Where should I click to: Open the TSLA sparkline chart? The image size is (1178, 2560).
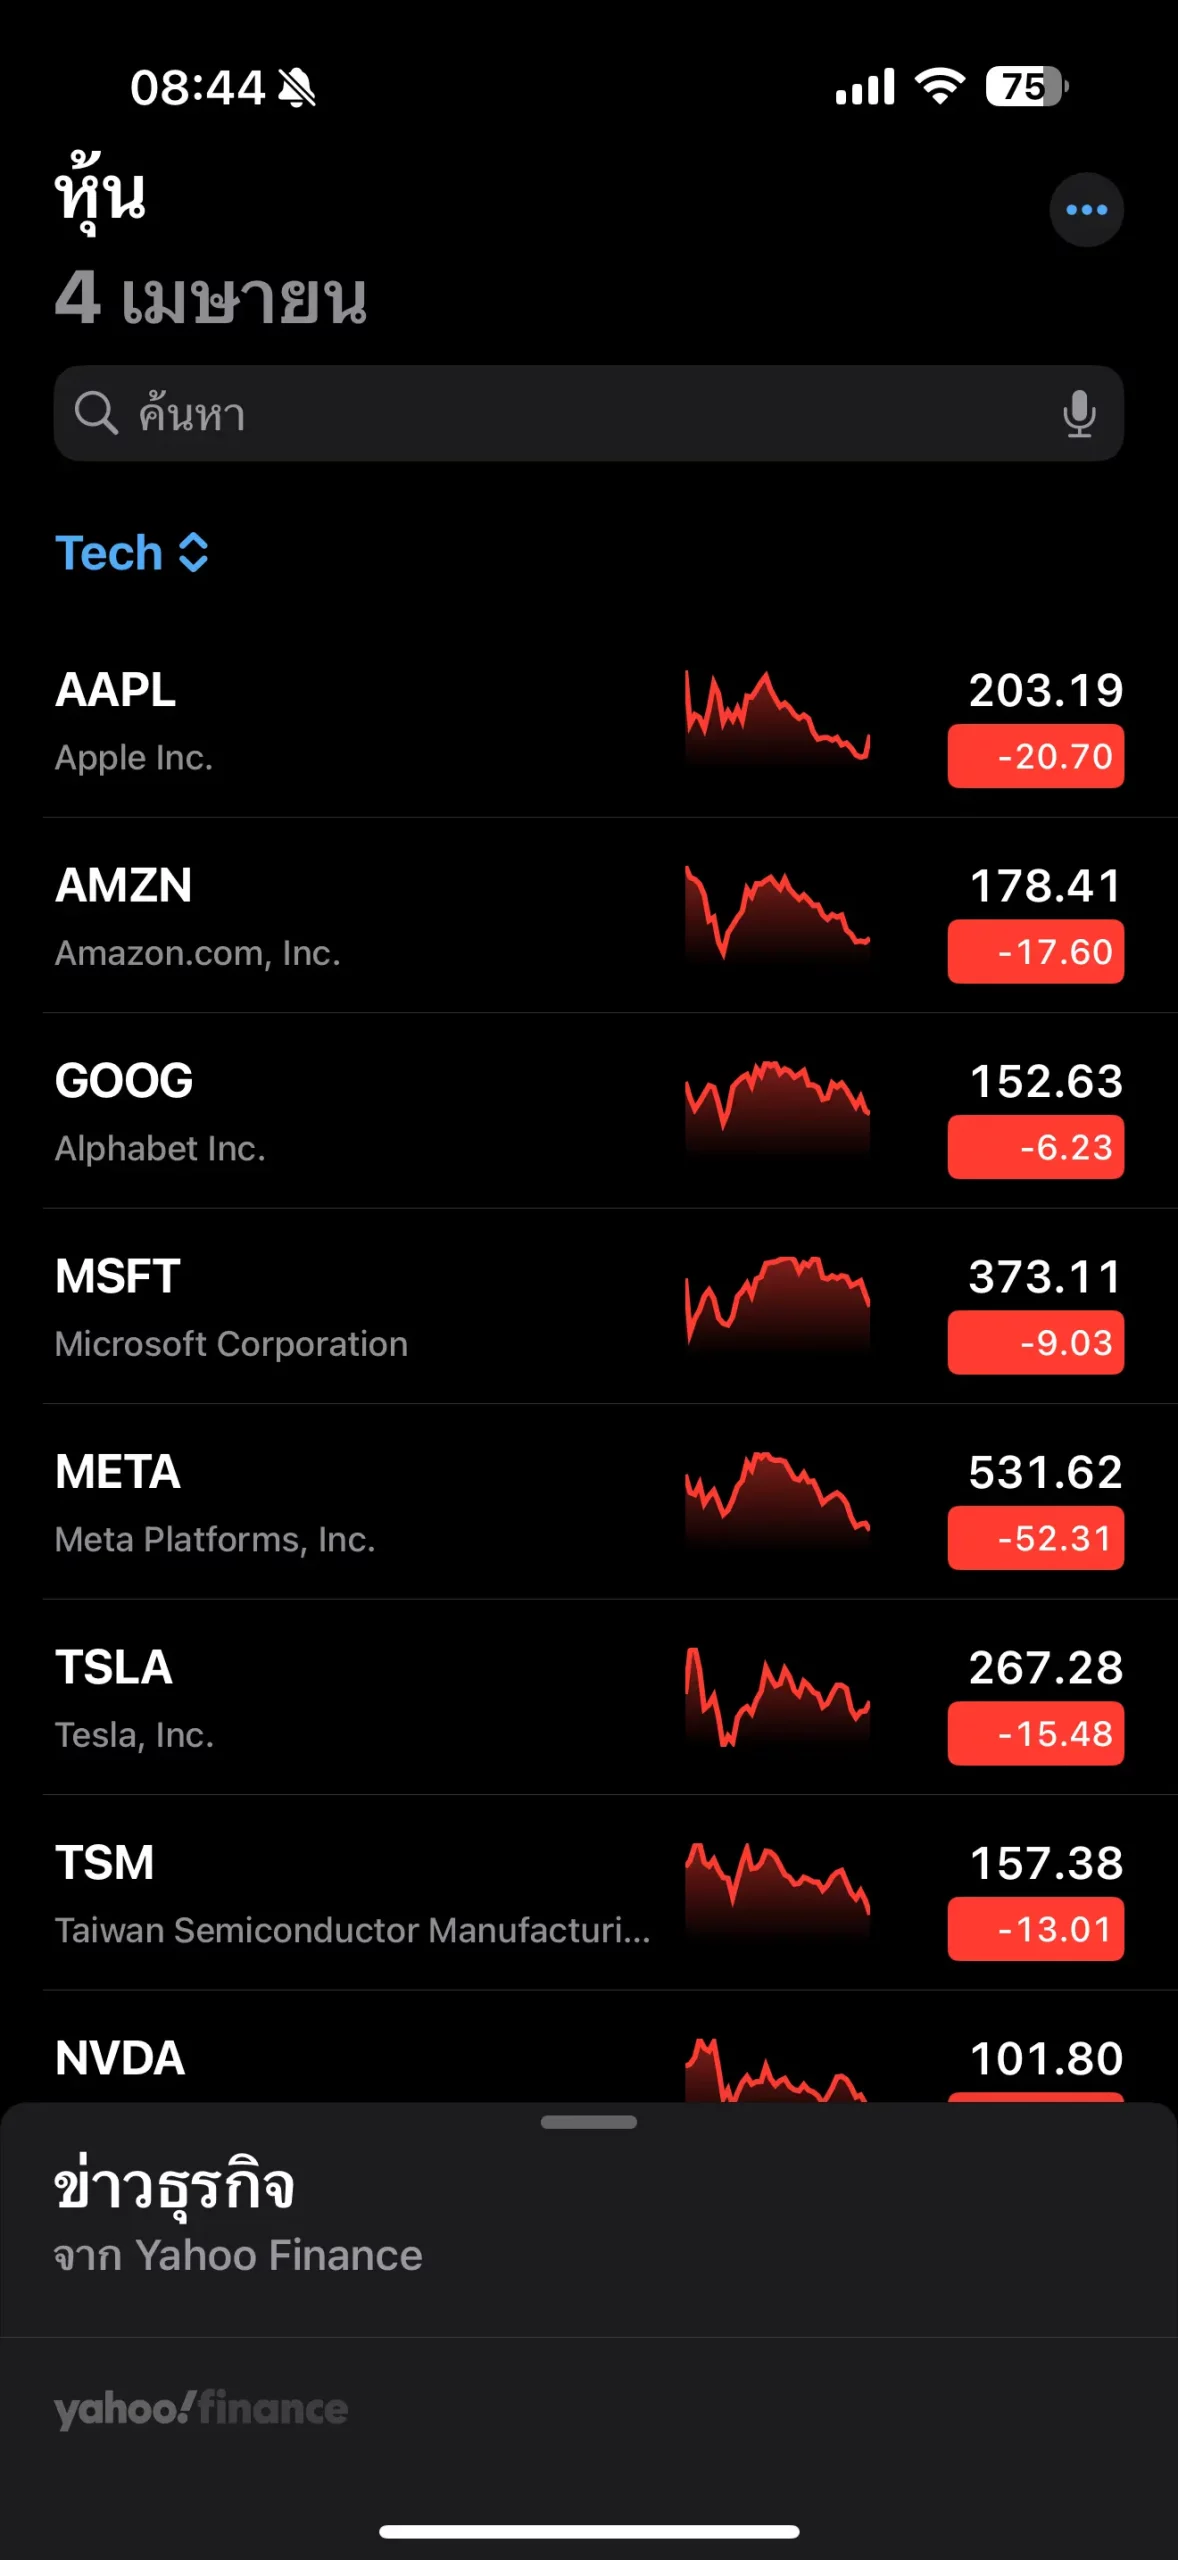tap(777, 1696)
